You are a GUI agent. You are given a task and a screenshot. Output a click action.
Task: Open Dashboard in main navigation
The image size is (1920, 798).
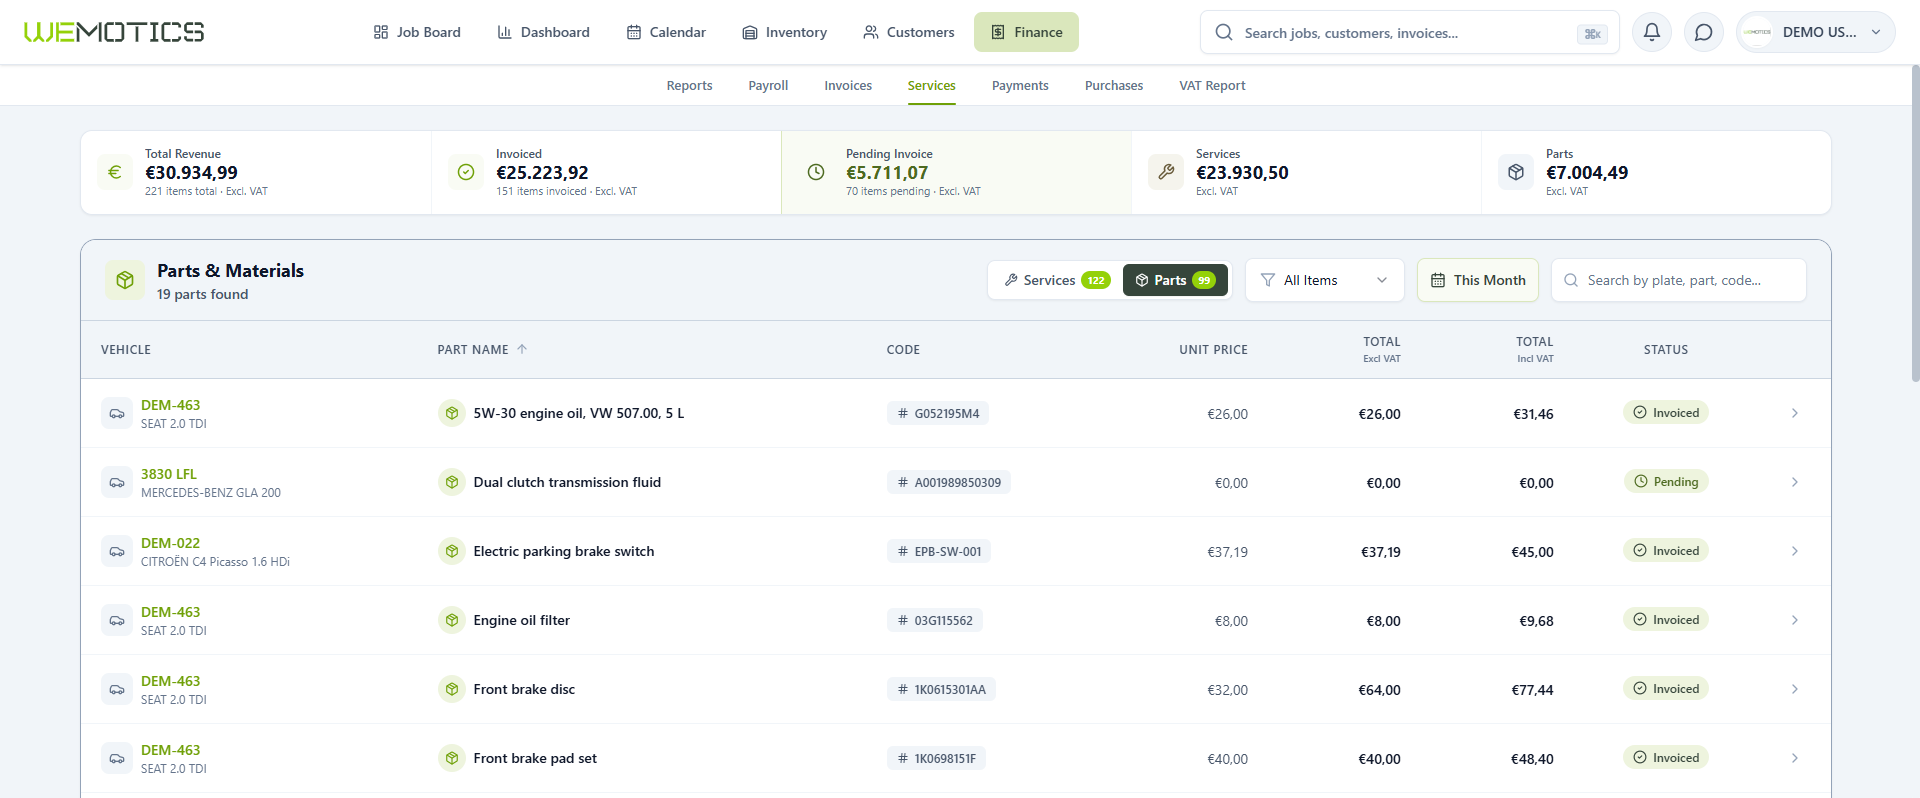tap(543, 32)
